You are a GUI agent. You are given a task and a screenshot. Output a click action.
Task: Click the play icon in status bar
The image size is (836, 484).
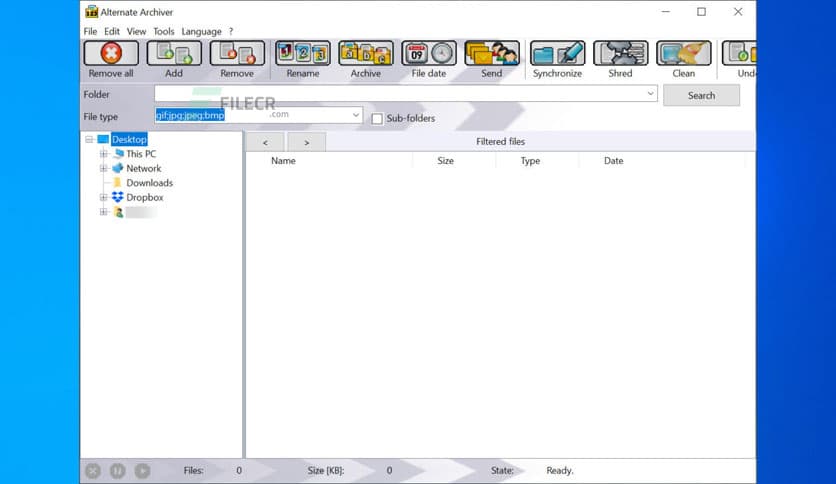point(142,471)
